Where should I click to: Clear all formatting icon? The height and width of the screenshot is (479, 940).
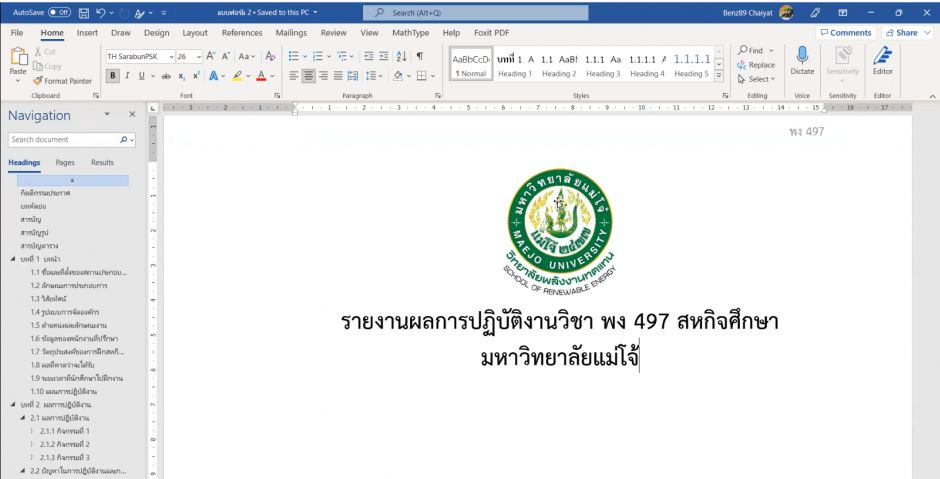(x=270, y=56)
